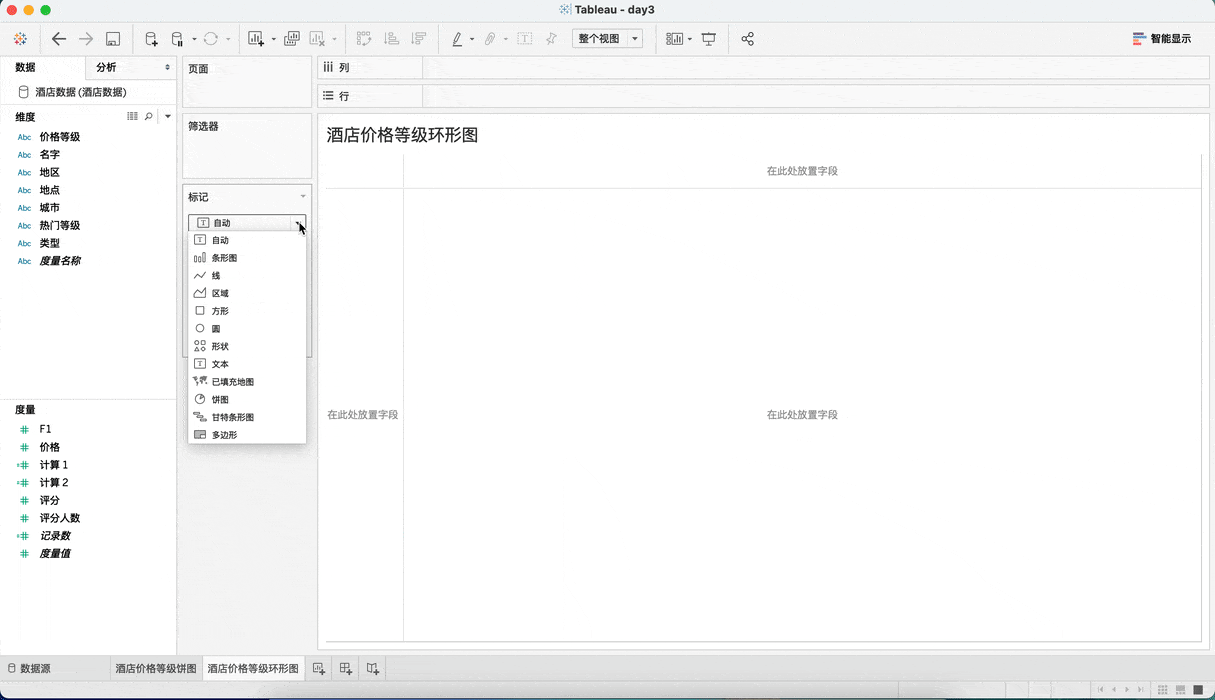Choose 多边形 mark type
Image resolution: width=1215 pixels, height=700 pixels.
[x=247, y=435]
